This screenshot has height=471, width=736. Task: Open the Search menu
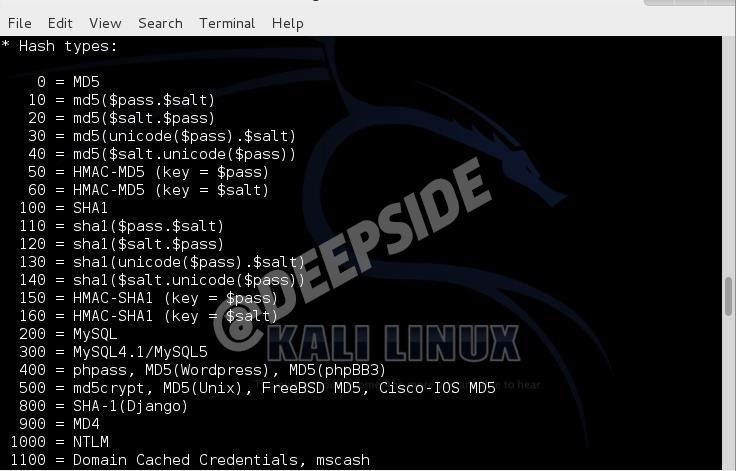click(x=160, y=23)
